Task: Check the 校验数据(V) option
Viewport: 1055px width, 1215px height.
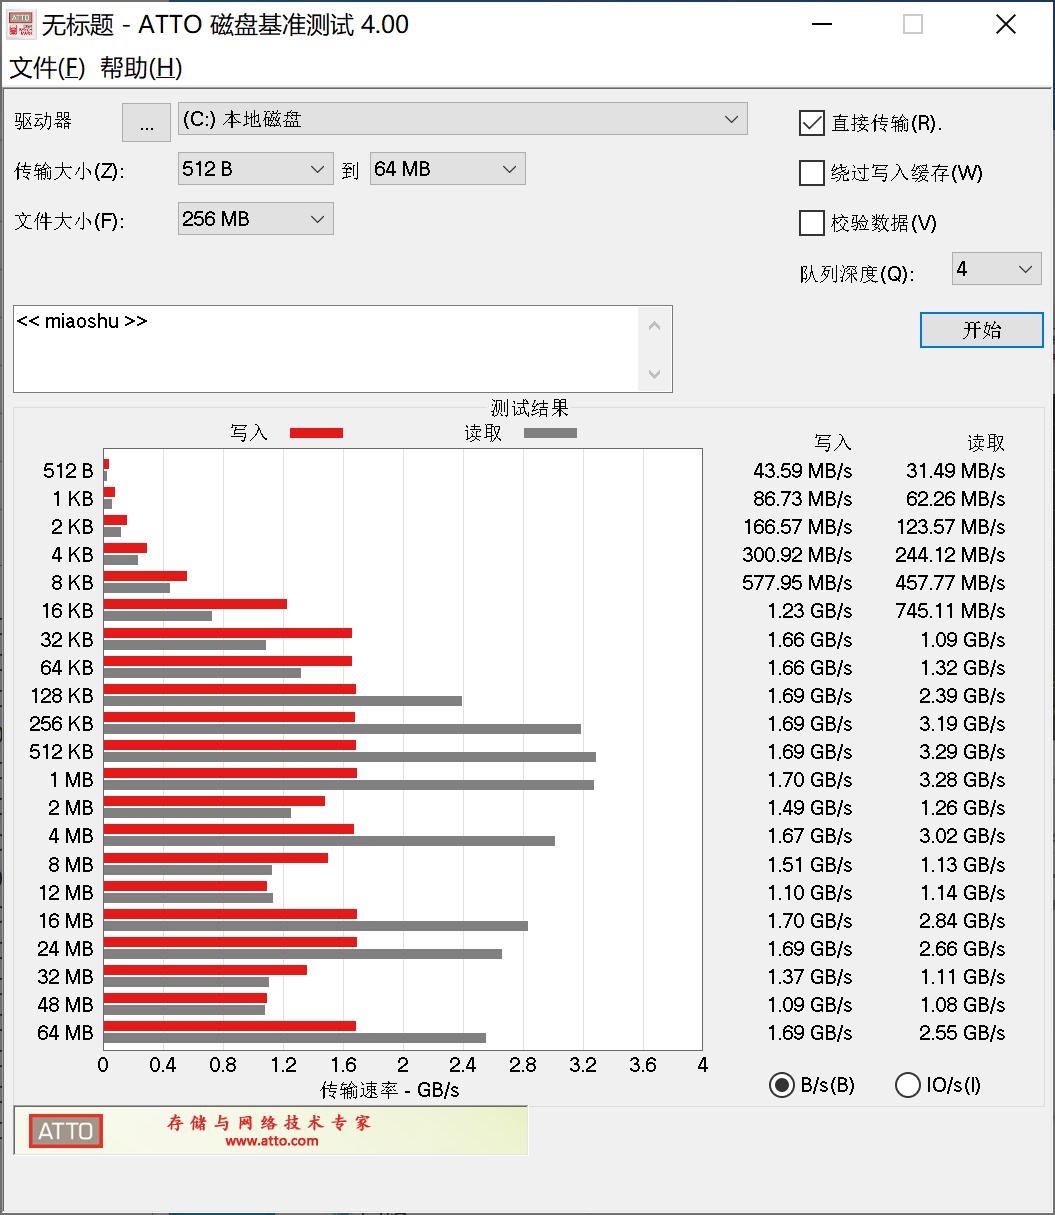Action: 811,223
